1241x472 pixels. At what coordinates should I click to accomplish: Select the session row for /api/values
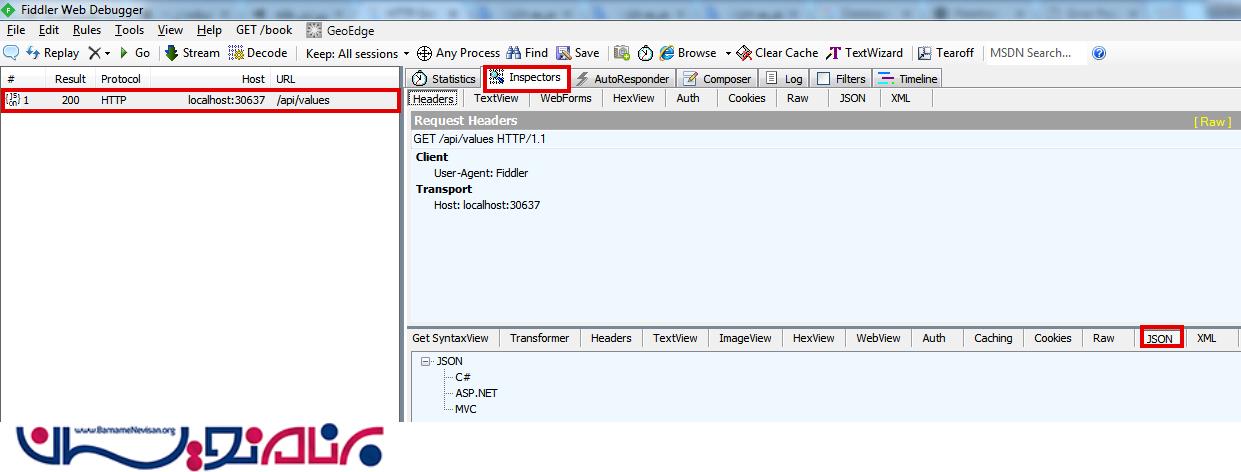click(200, 100)
